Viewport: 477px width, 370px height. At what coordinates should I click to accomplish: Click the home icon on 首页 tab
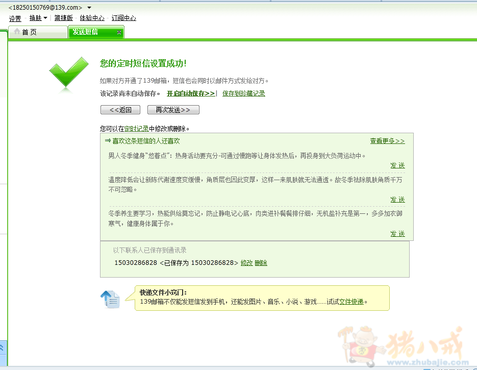pyautogui.click(x=17, y=32)
